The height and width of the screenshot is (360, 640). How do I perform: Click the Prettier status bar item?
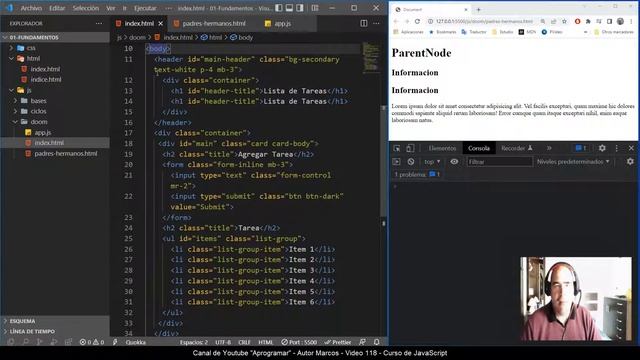[x=338, y=342]
